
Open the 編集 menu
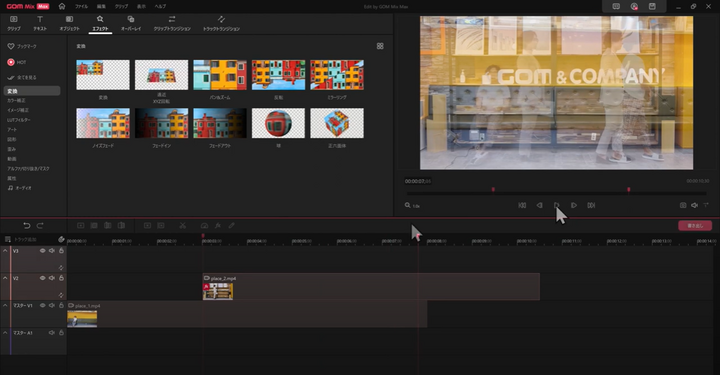(101, 6)
